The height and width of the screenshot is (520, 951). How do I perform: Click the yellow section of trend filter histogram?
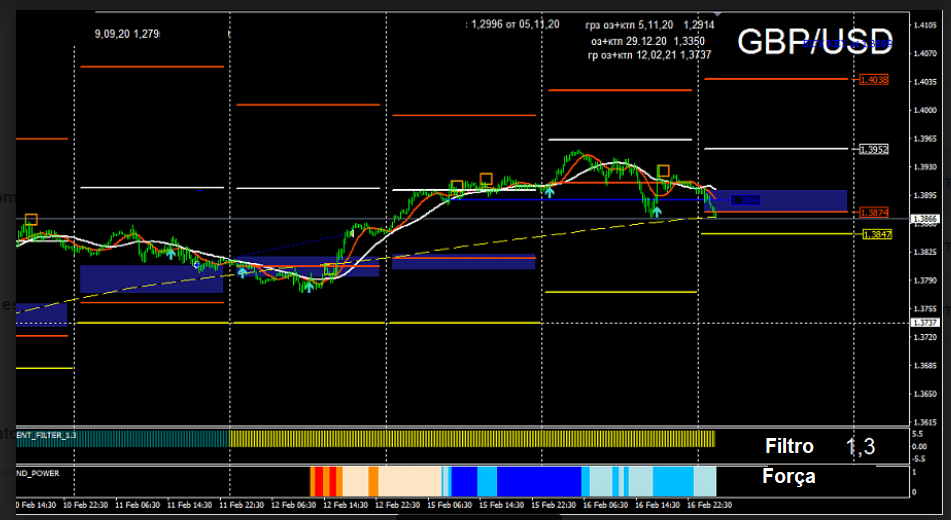point(470,438)
